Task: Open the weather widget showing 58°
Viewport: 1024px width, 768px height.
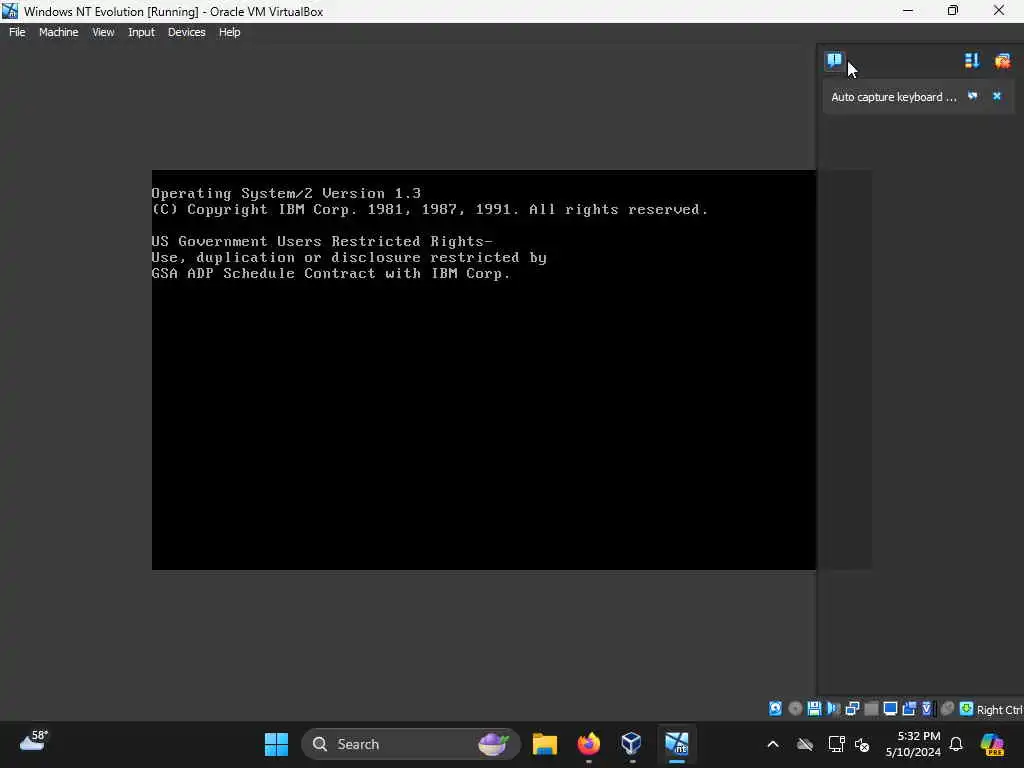Action: point(33,742)
